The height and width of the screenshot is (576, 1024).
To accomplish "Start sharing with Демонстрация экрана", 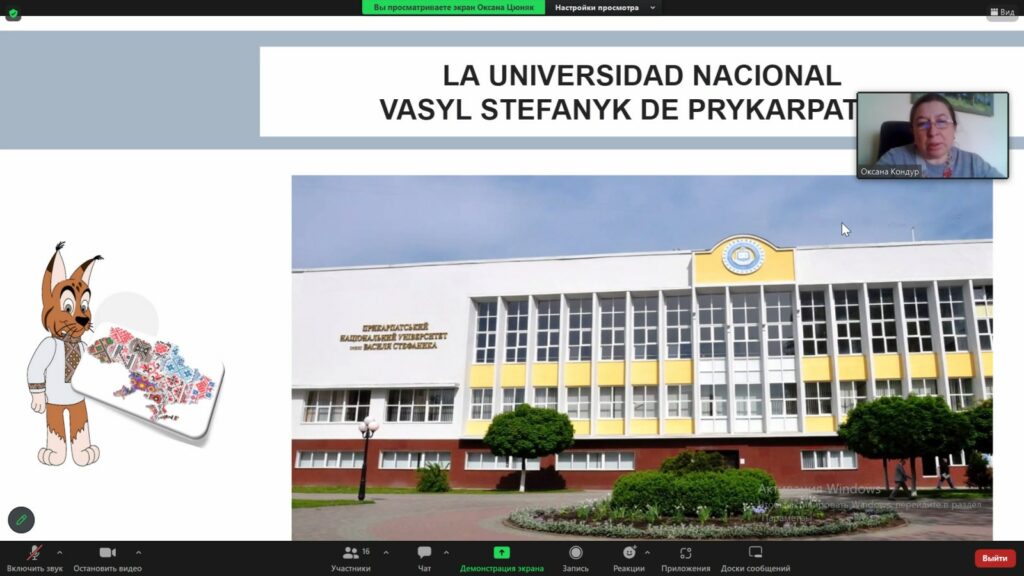I will (501, 553).
